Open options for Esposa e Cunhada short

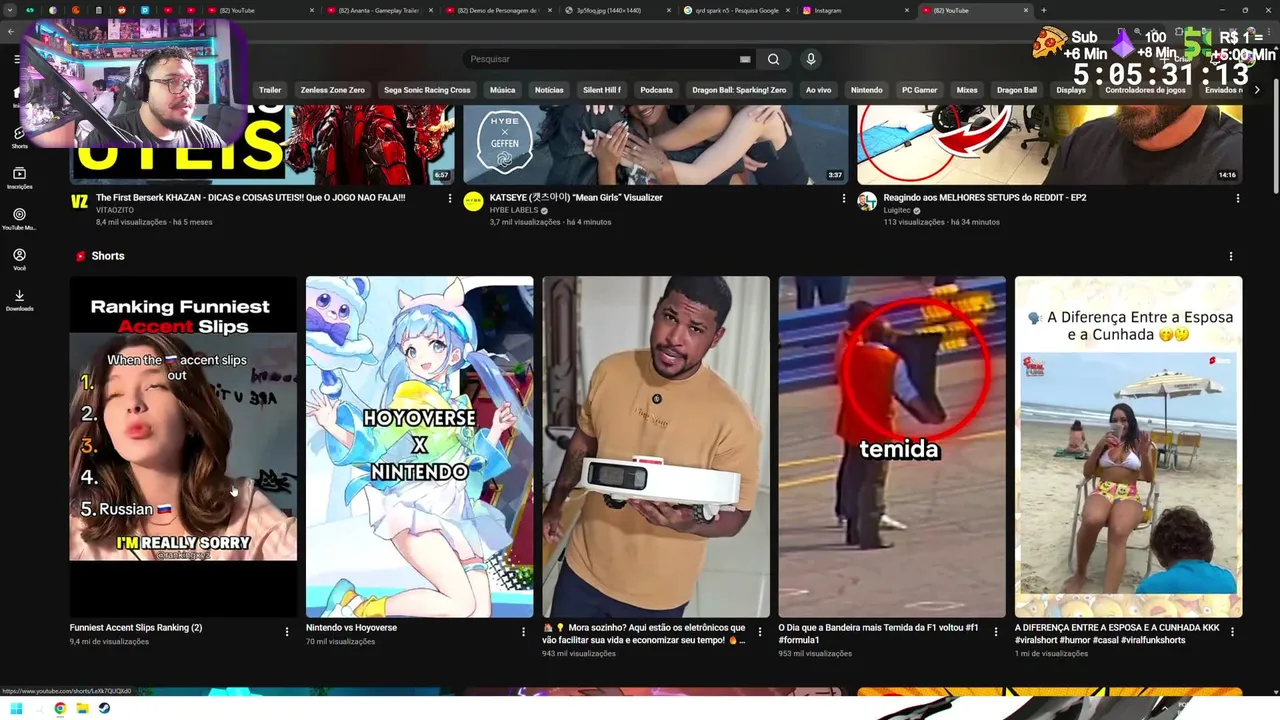click(1232, 632)
